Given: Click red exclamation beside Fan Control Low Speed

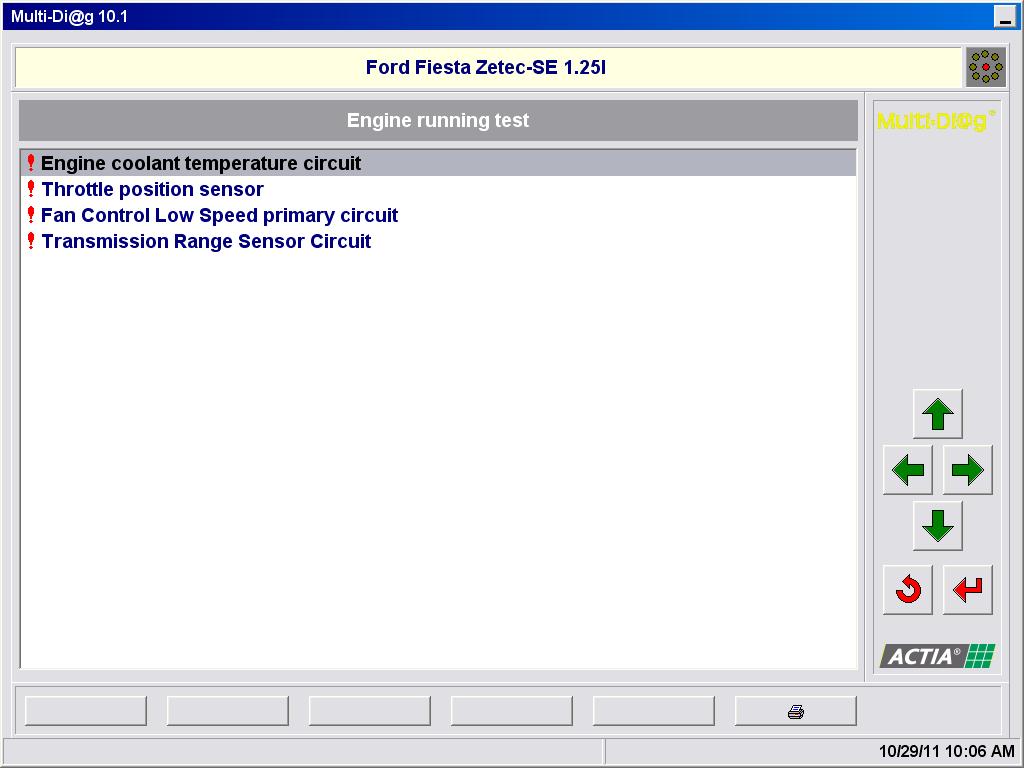Looking at the screenshot, I should (31, 215).
